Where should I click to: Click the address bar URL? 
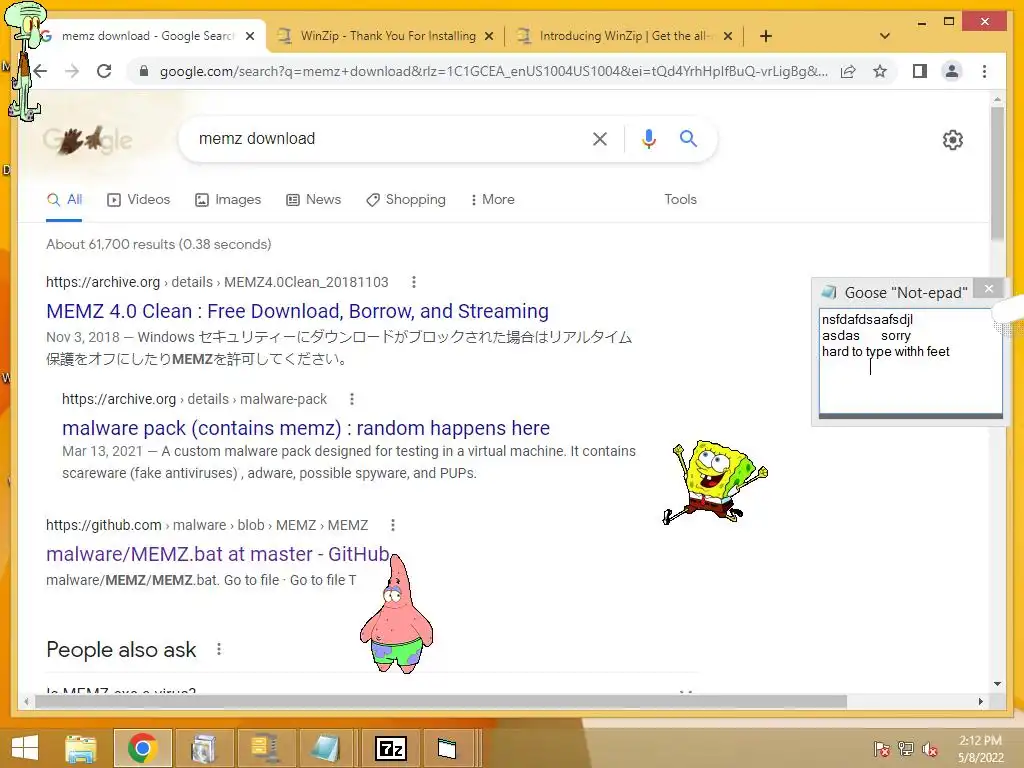(493, 71)
